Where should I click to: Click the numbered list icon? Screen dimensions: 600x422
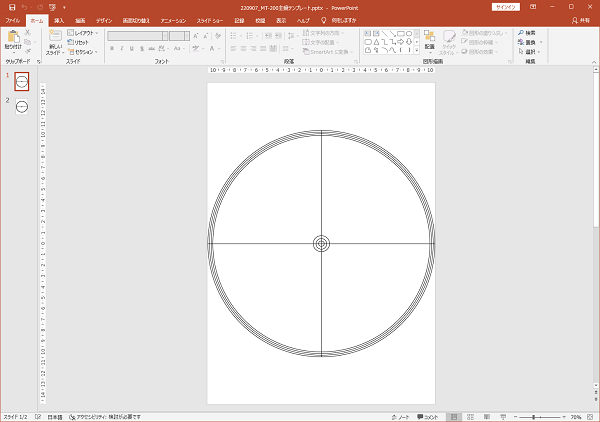(x=251, y=36)
